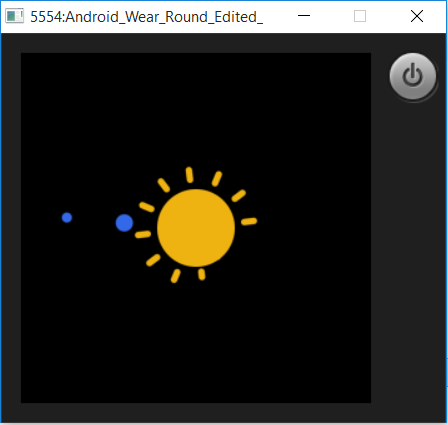The width and height of the screenshot is (448, 425).
Task: Click the disabled maximize button
Action: point(360,16)
